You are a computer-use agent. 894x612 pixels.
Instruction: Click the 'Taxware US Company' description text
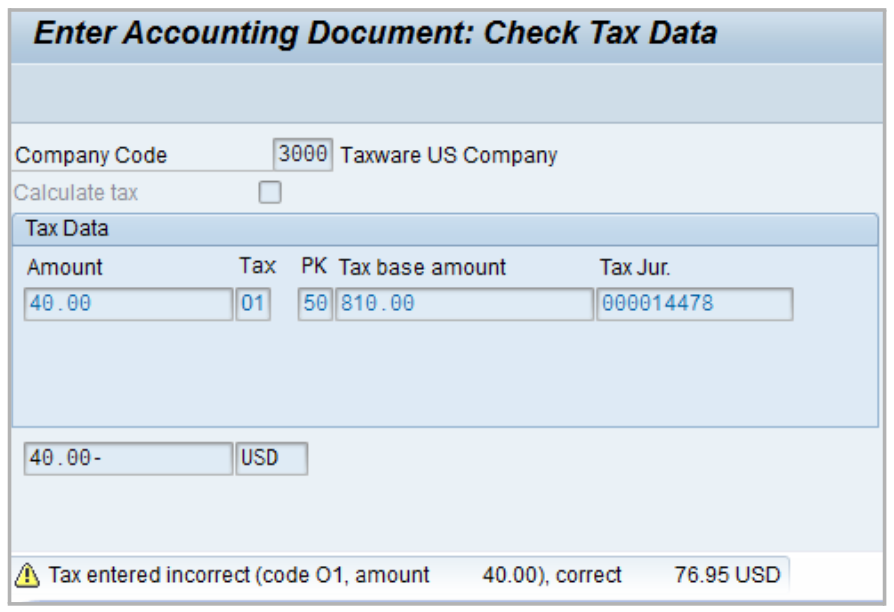pyautogui.click(x=449, y=156)
